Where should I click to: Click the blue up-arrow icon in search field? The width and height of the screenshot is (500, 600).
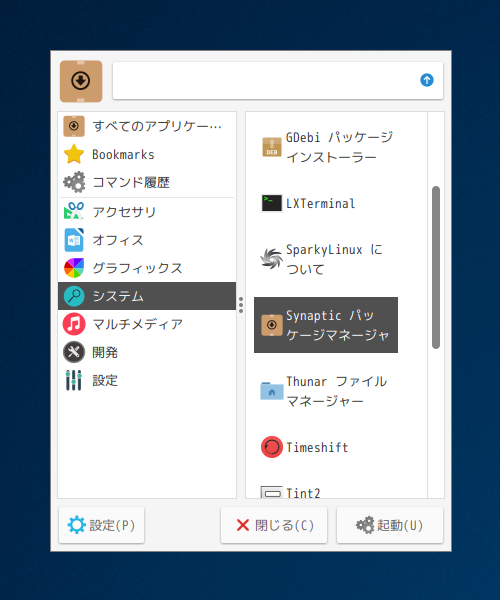click(x=427, y=80)
